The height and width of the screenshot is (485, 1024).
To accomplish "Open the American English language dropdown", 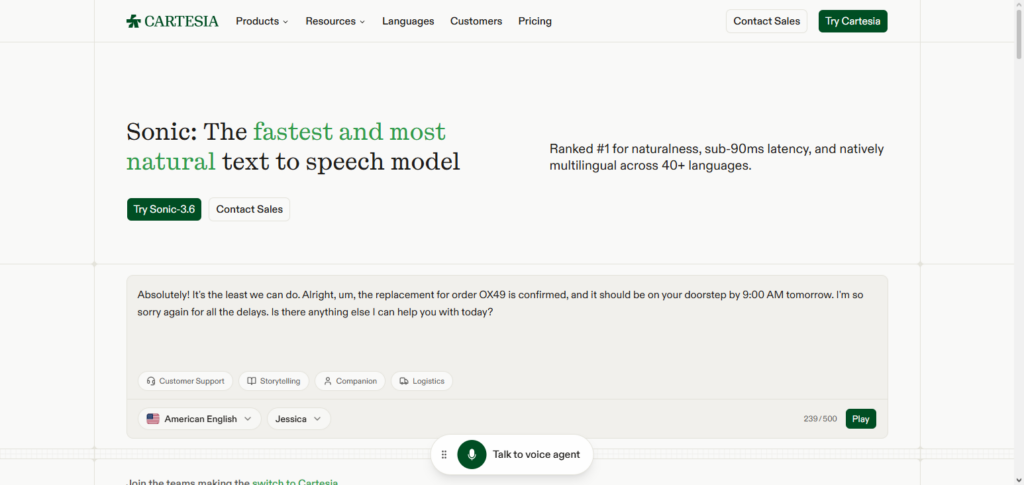I will [199, 419].
